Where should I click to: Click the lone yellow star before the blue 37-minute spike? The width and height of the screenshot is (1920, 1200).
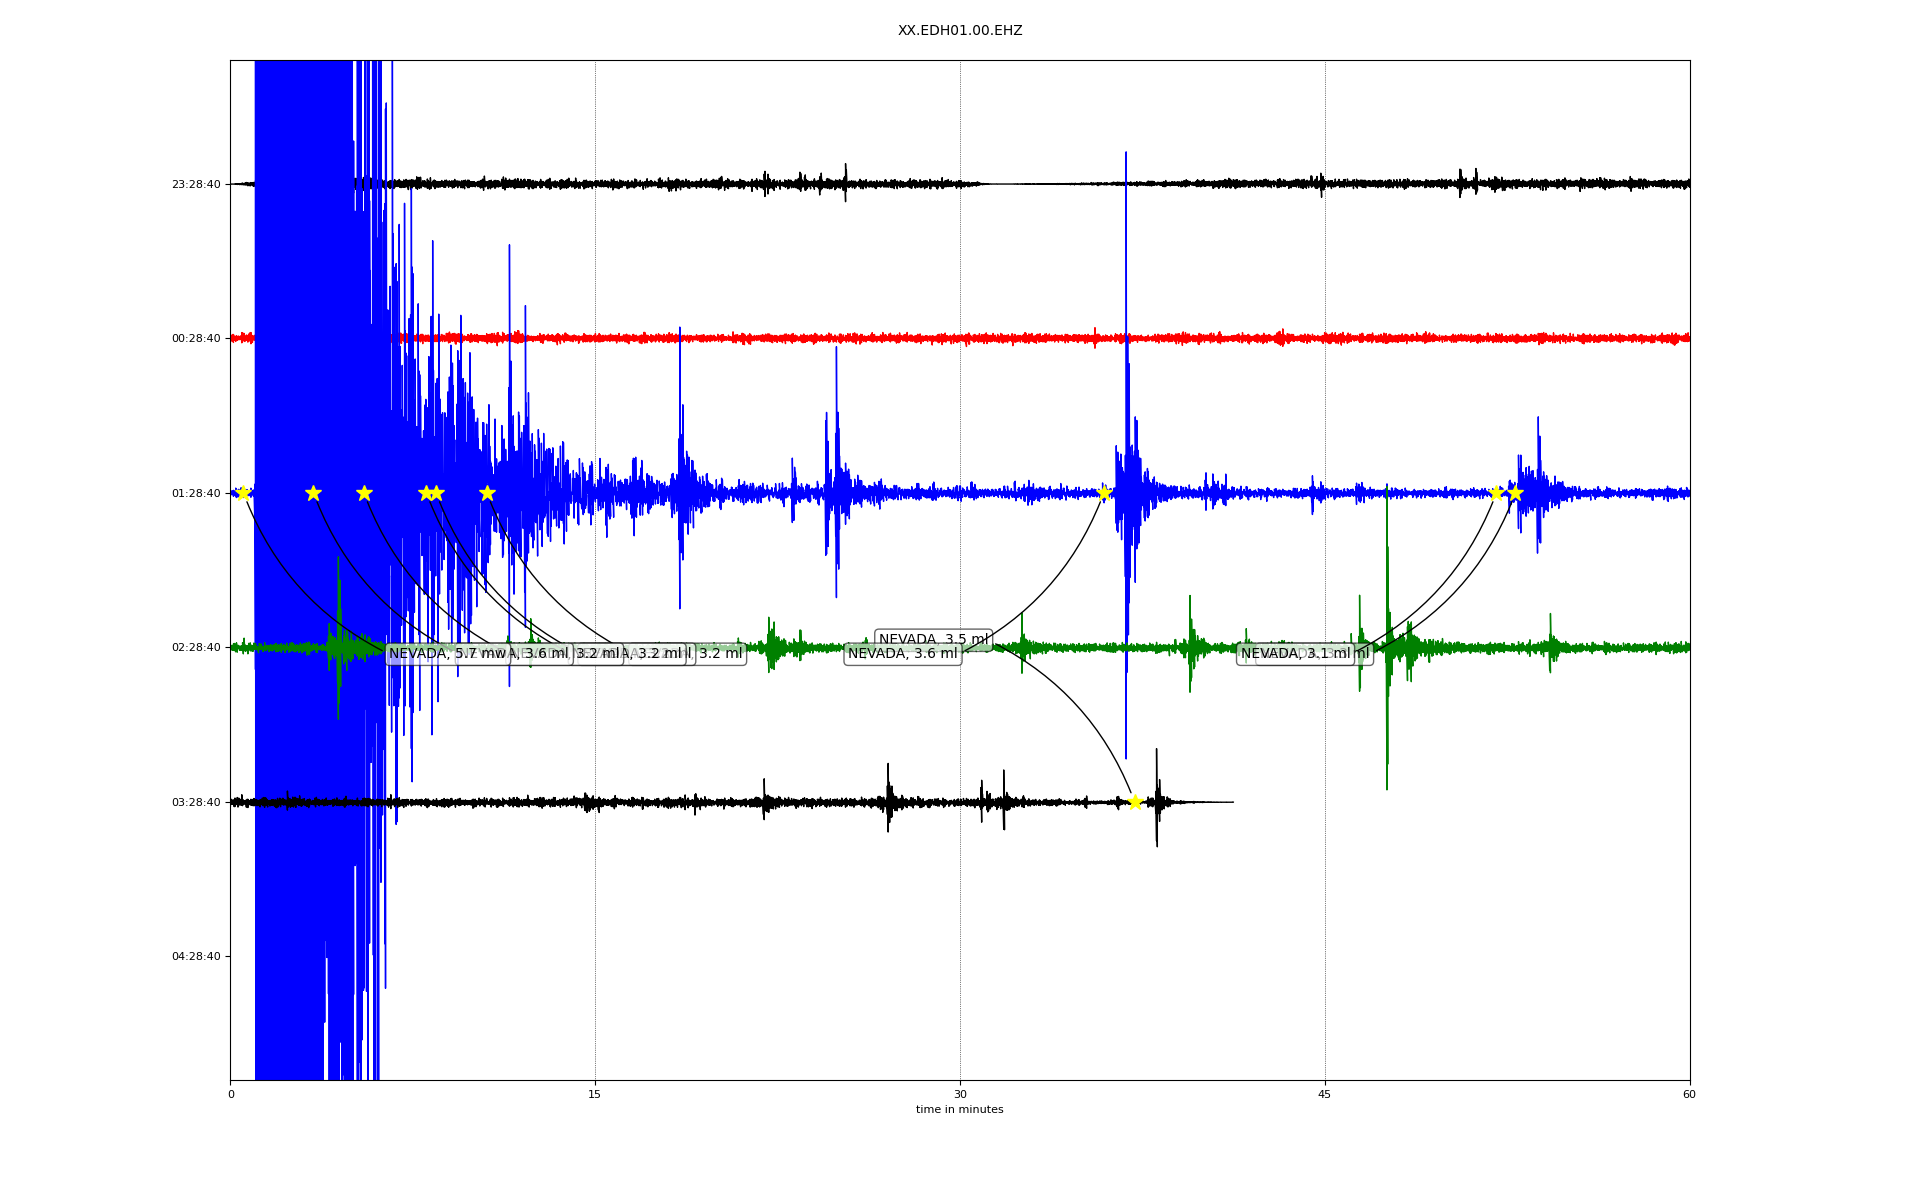(1104, 493)
